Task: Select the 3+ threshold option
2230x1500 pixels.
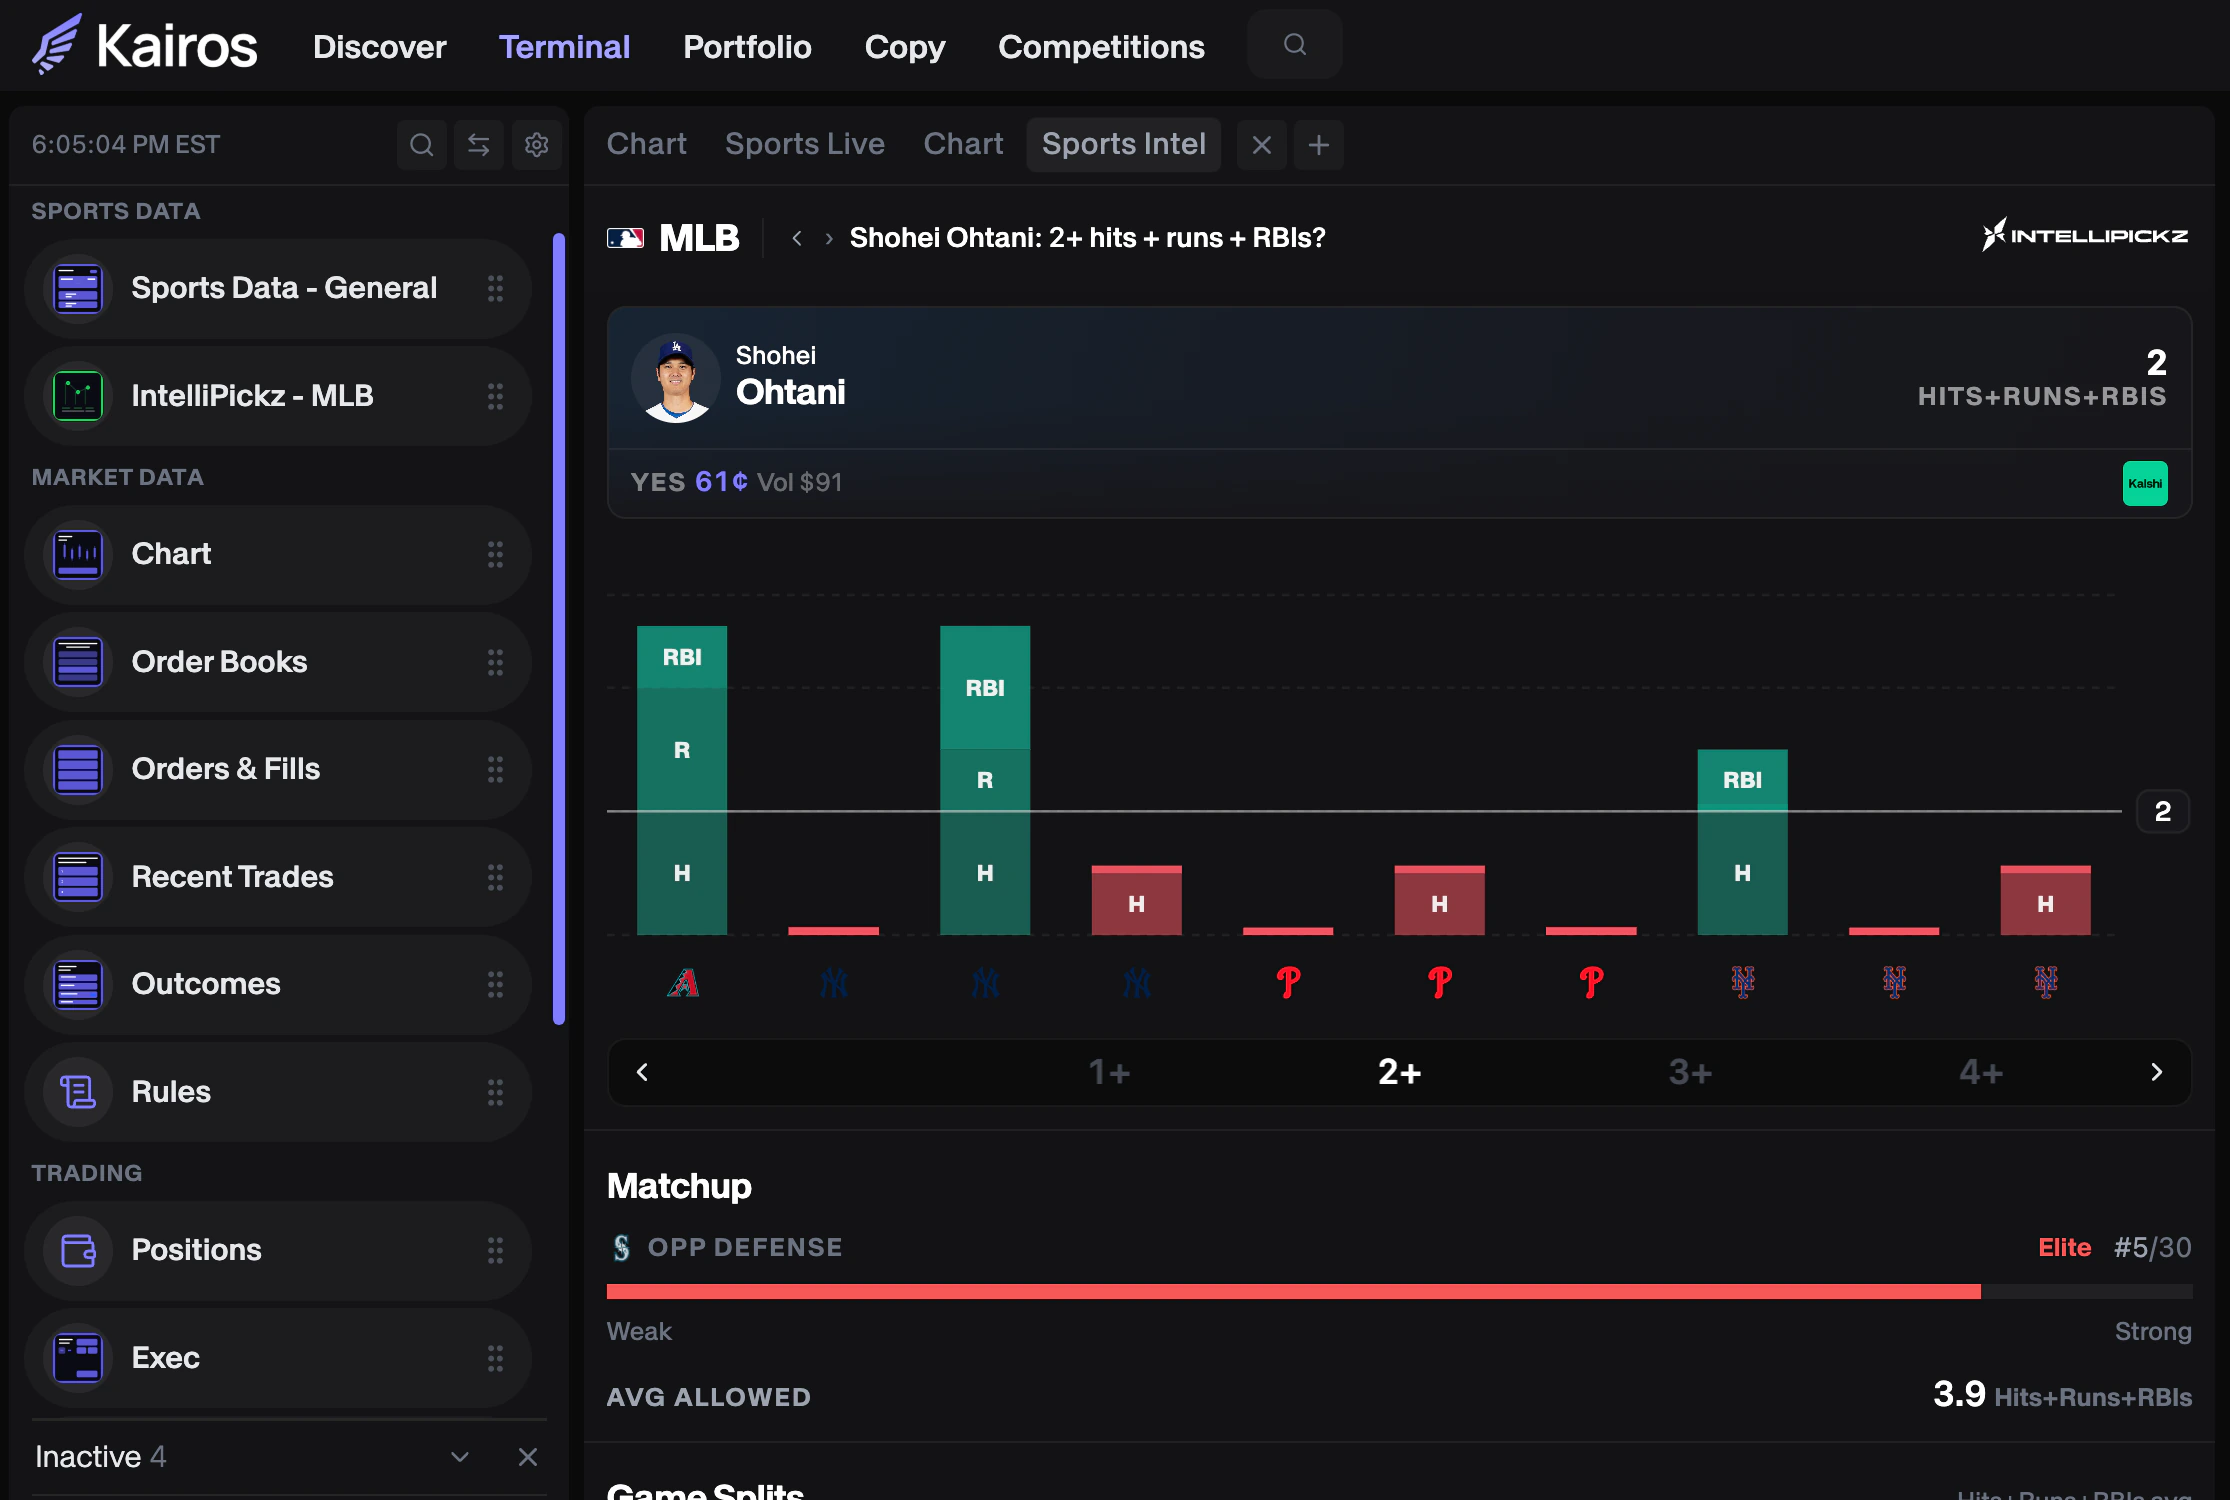Action: click(1691, 1072)
